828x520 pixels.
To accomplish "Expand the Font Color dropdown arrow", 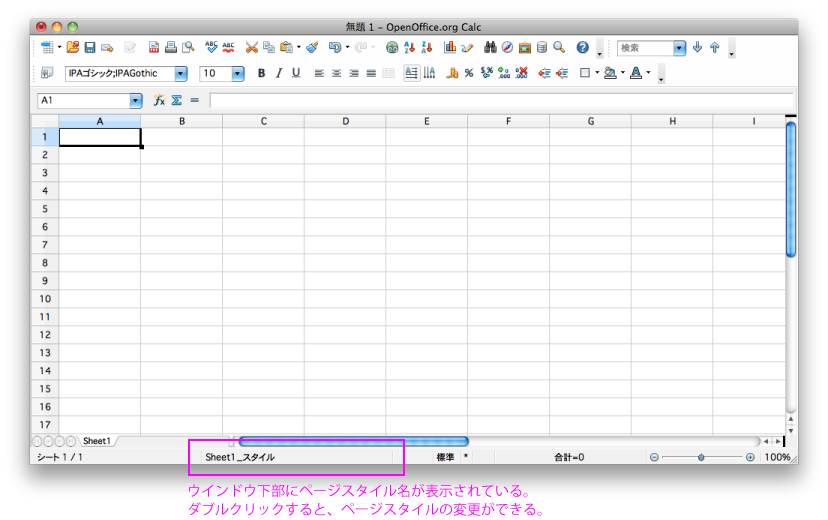I will 648,73.
